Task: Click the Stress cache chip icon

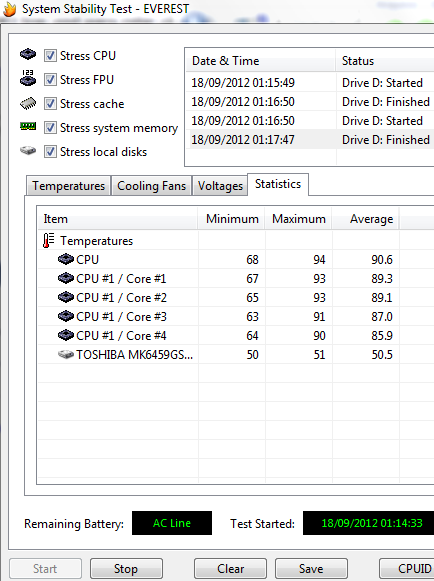Action: click(28, 103)
